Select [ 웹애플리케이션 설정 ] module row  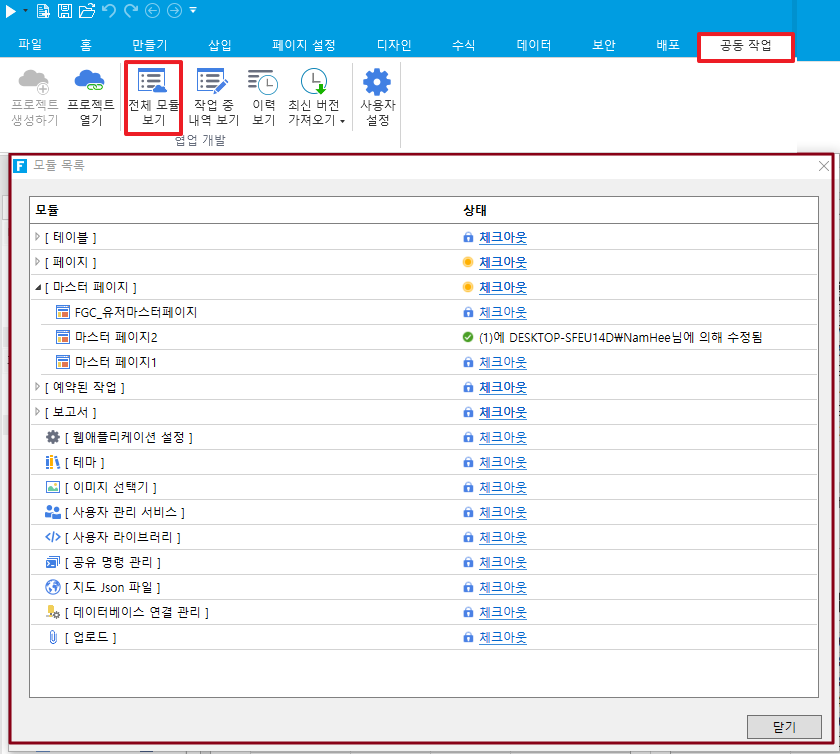pyautogui.click(x=127, y=437)
